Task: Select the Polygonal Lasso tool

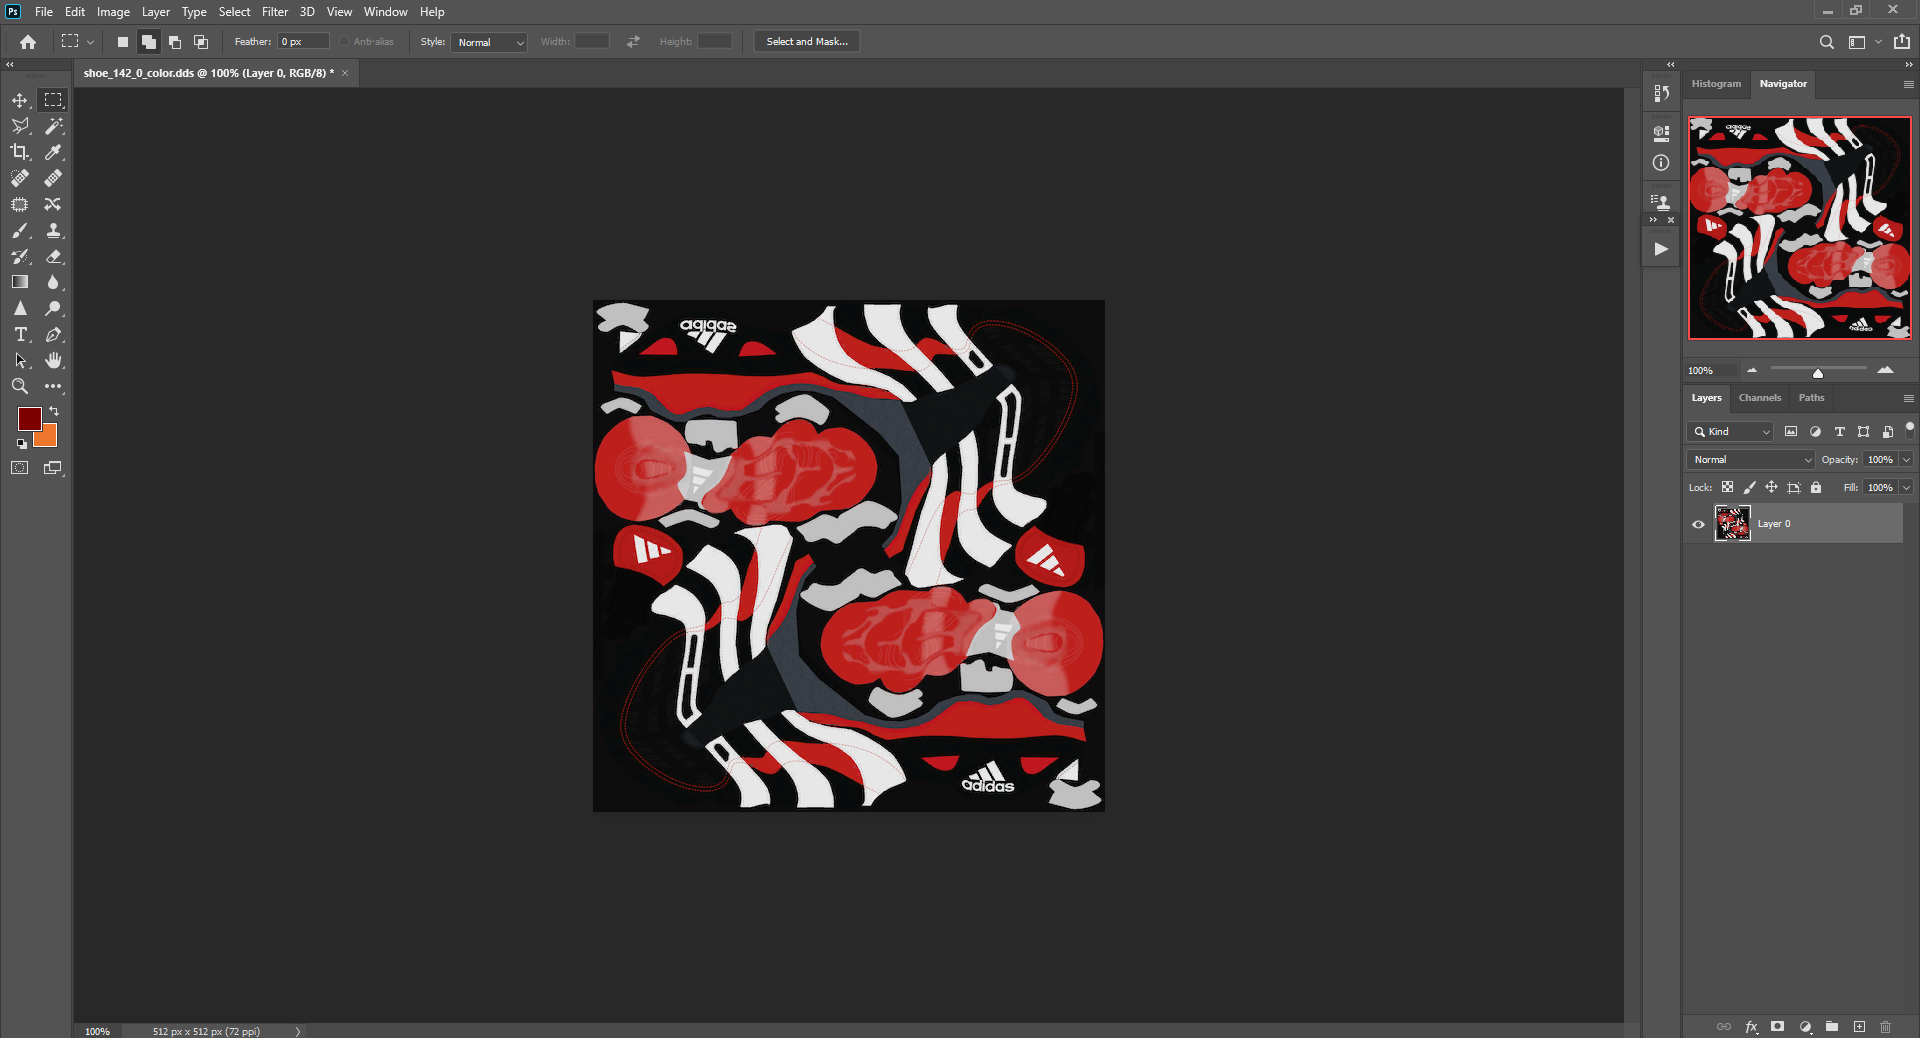Action: pos(20,126)
